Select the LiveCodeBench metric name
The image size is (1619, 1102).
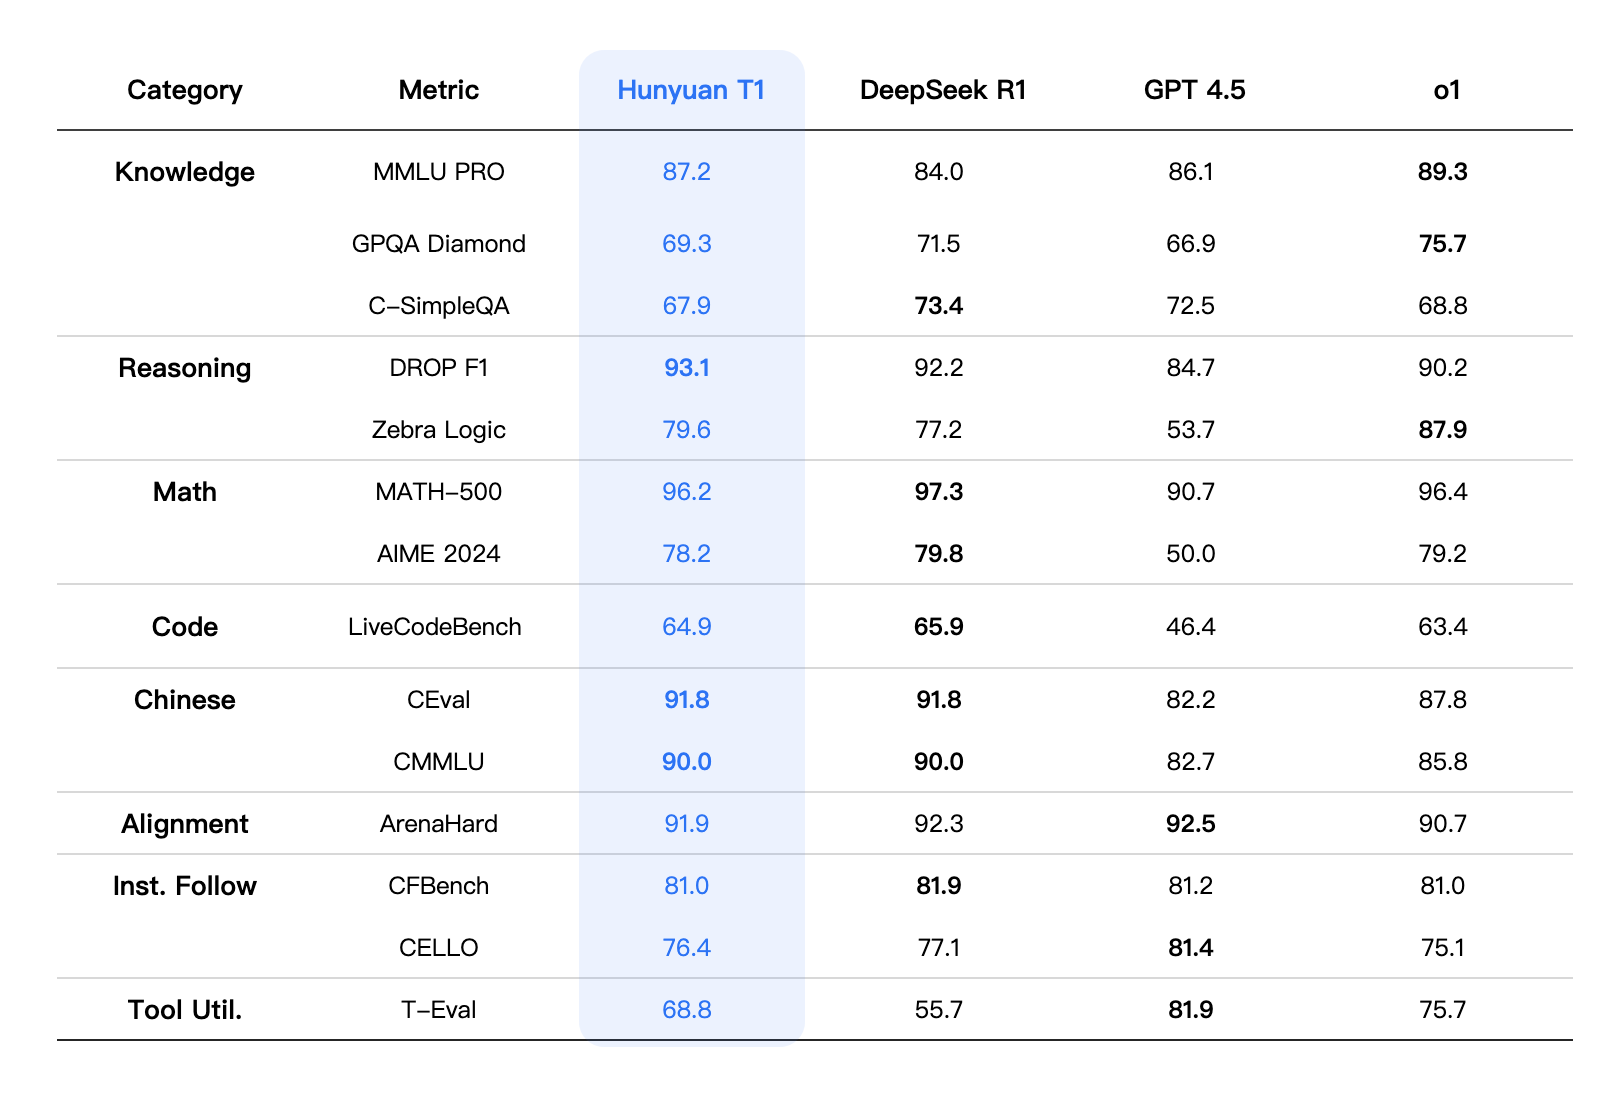(x=435, y=627)
